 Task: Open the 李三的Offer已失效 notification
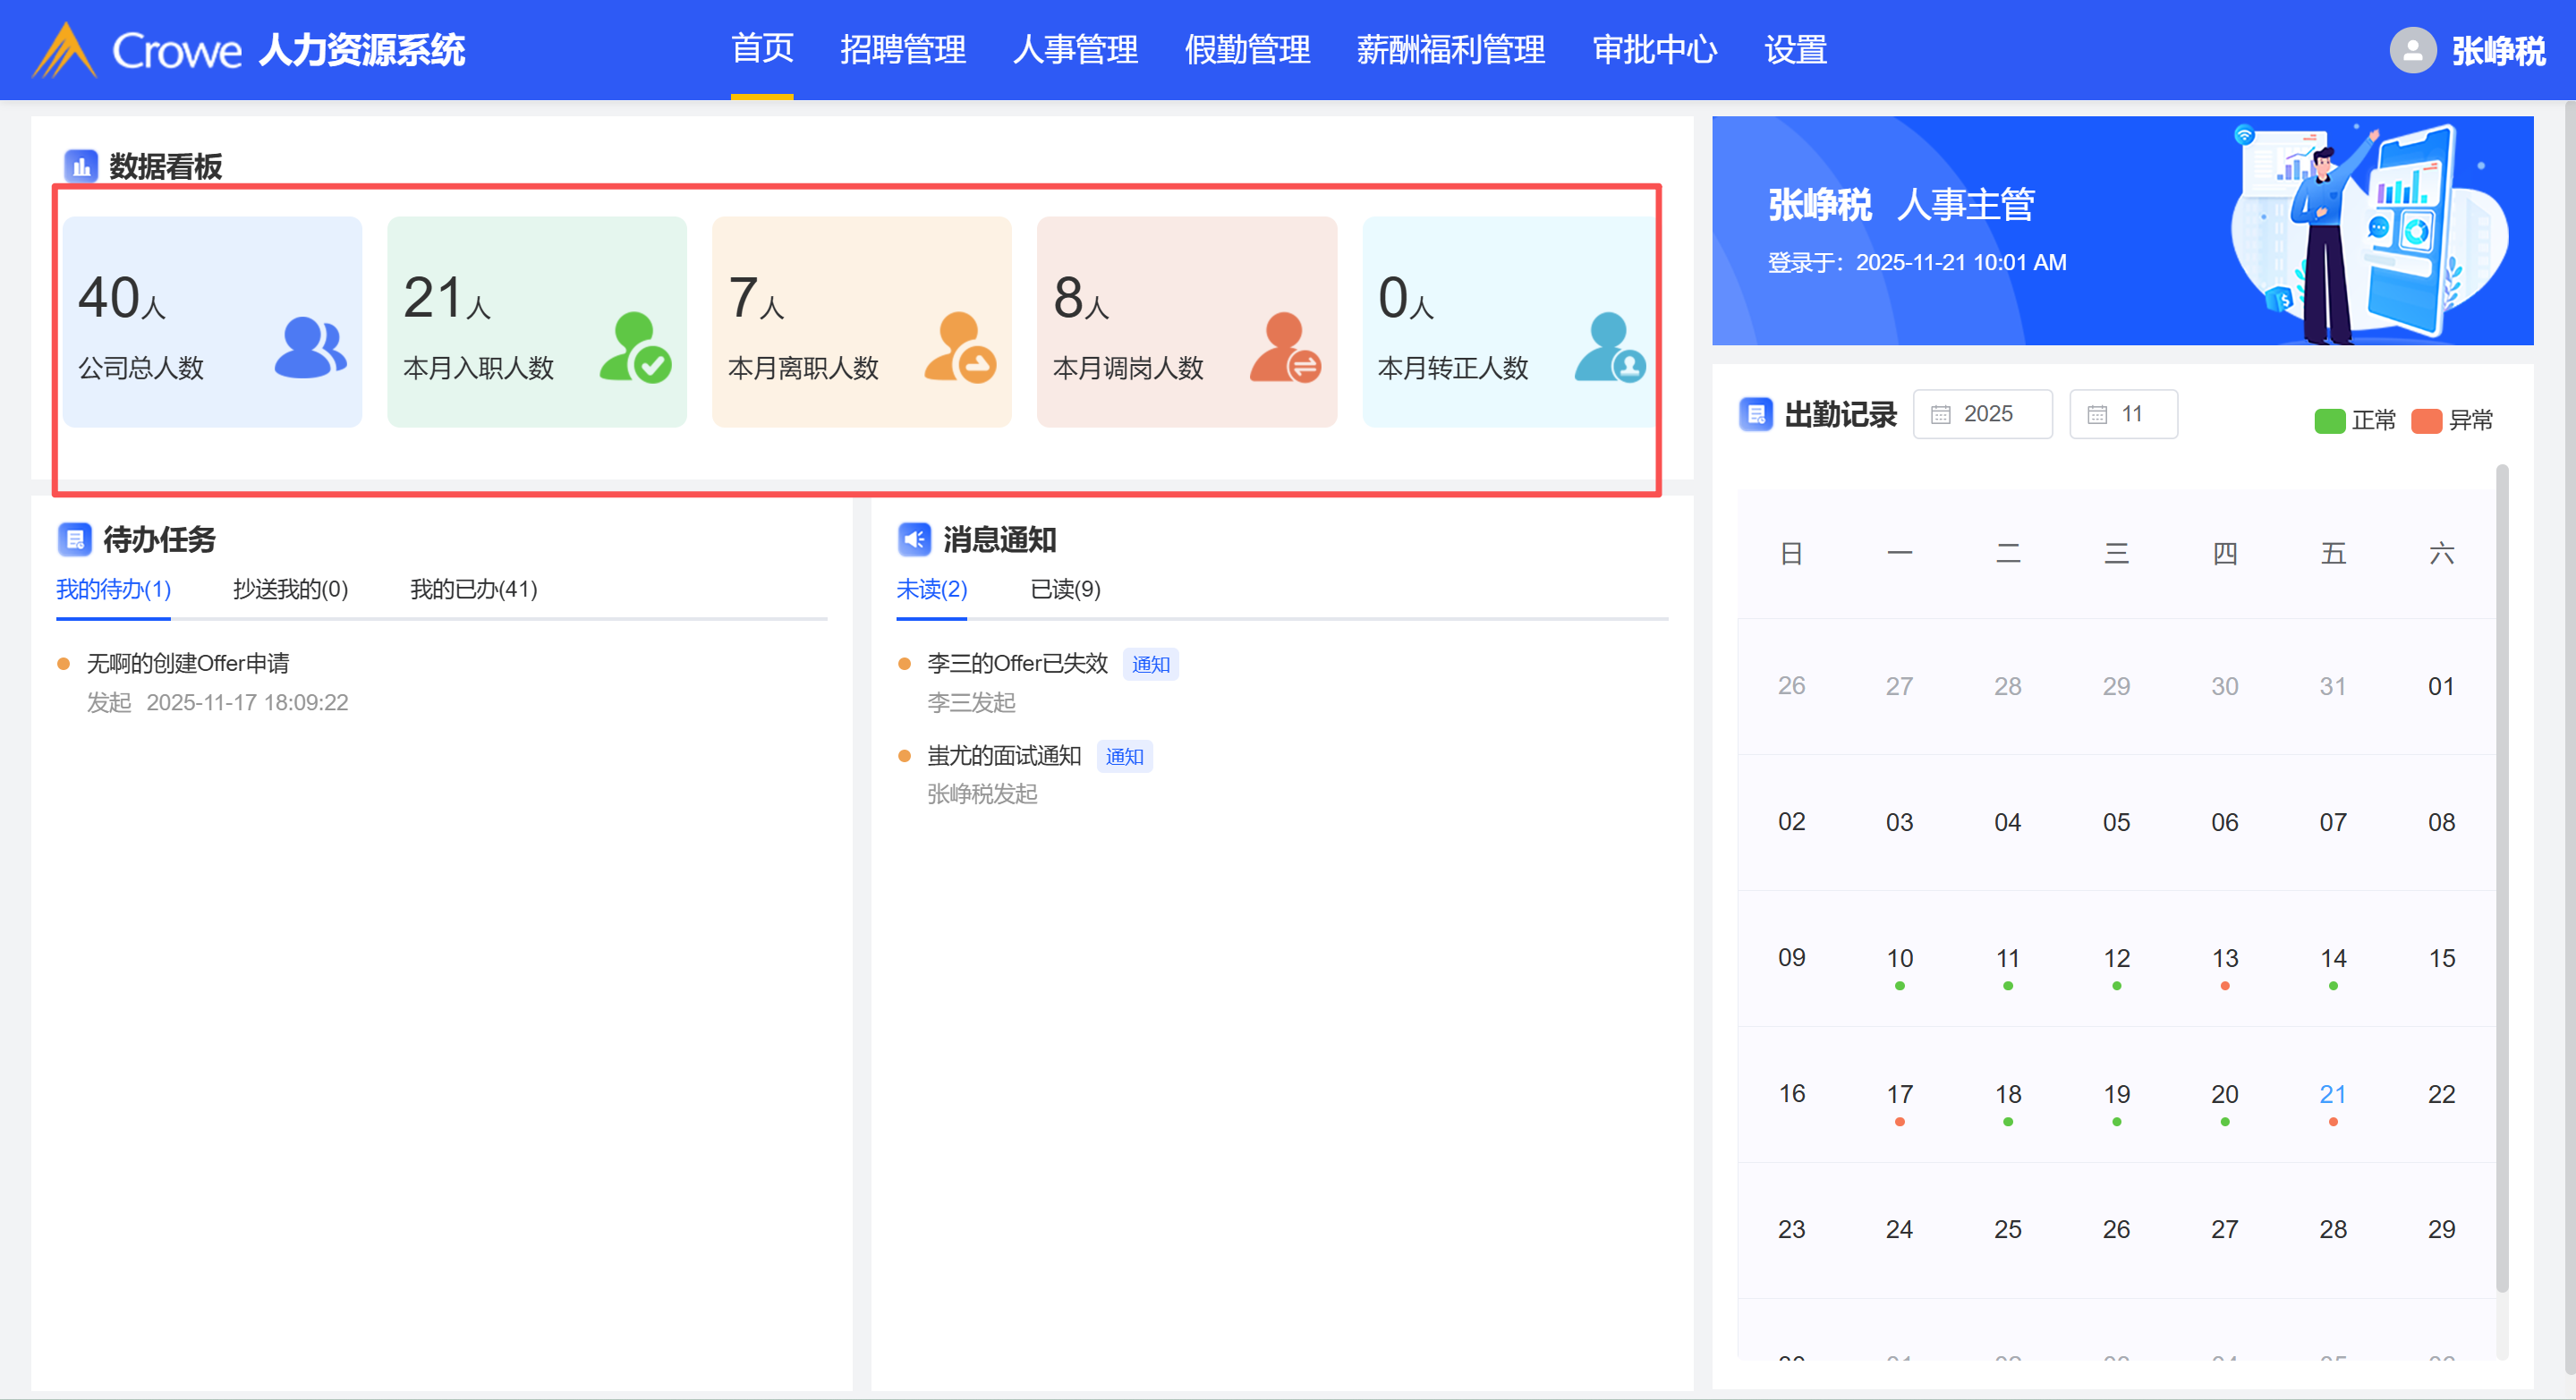tap(1017, 663)
